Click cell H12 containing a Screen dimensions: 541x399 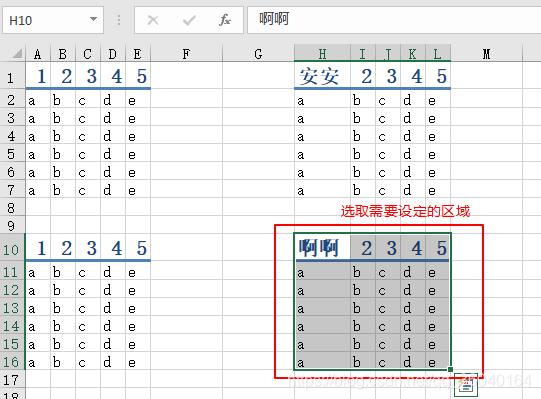click(322, 290)
